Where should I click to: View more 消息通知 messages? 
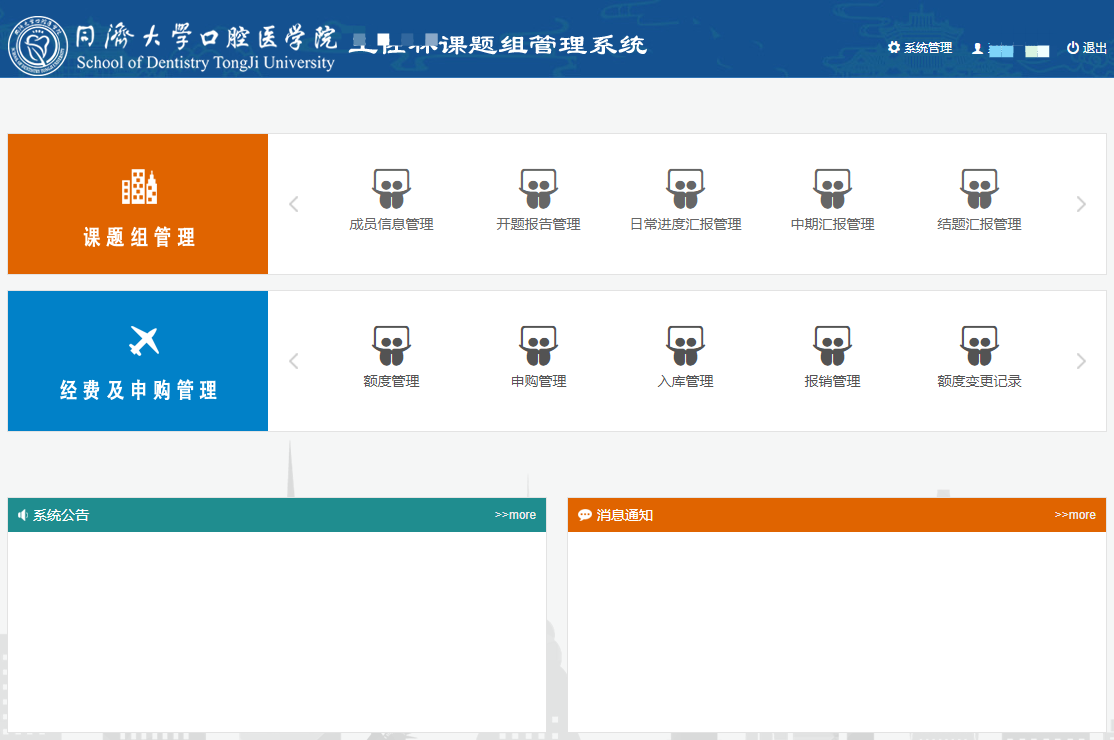coord(1075,515)
